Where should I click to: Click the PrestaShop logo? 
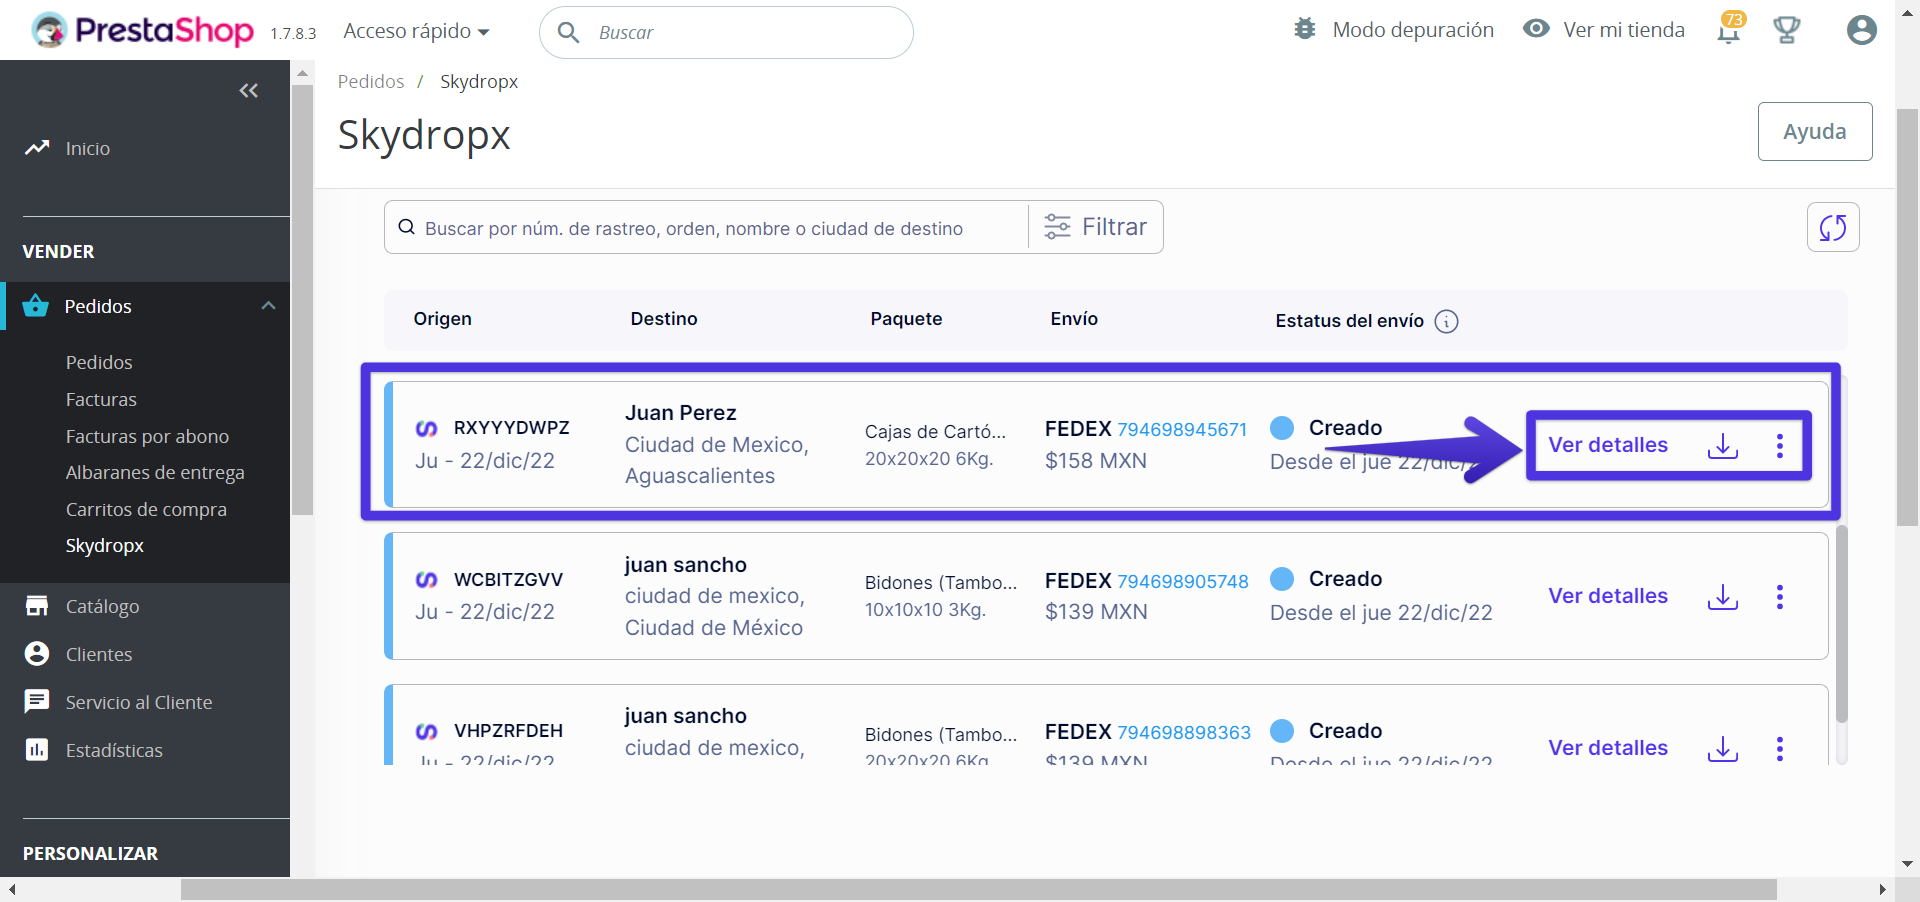click(142, 30)
